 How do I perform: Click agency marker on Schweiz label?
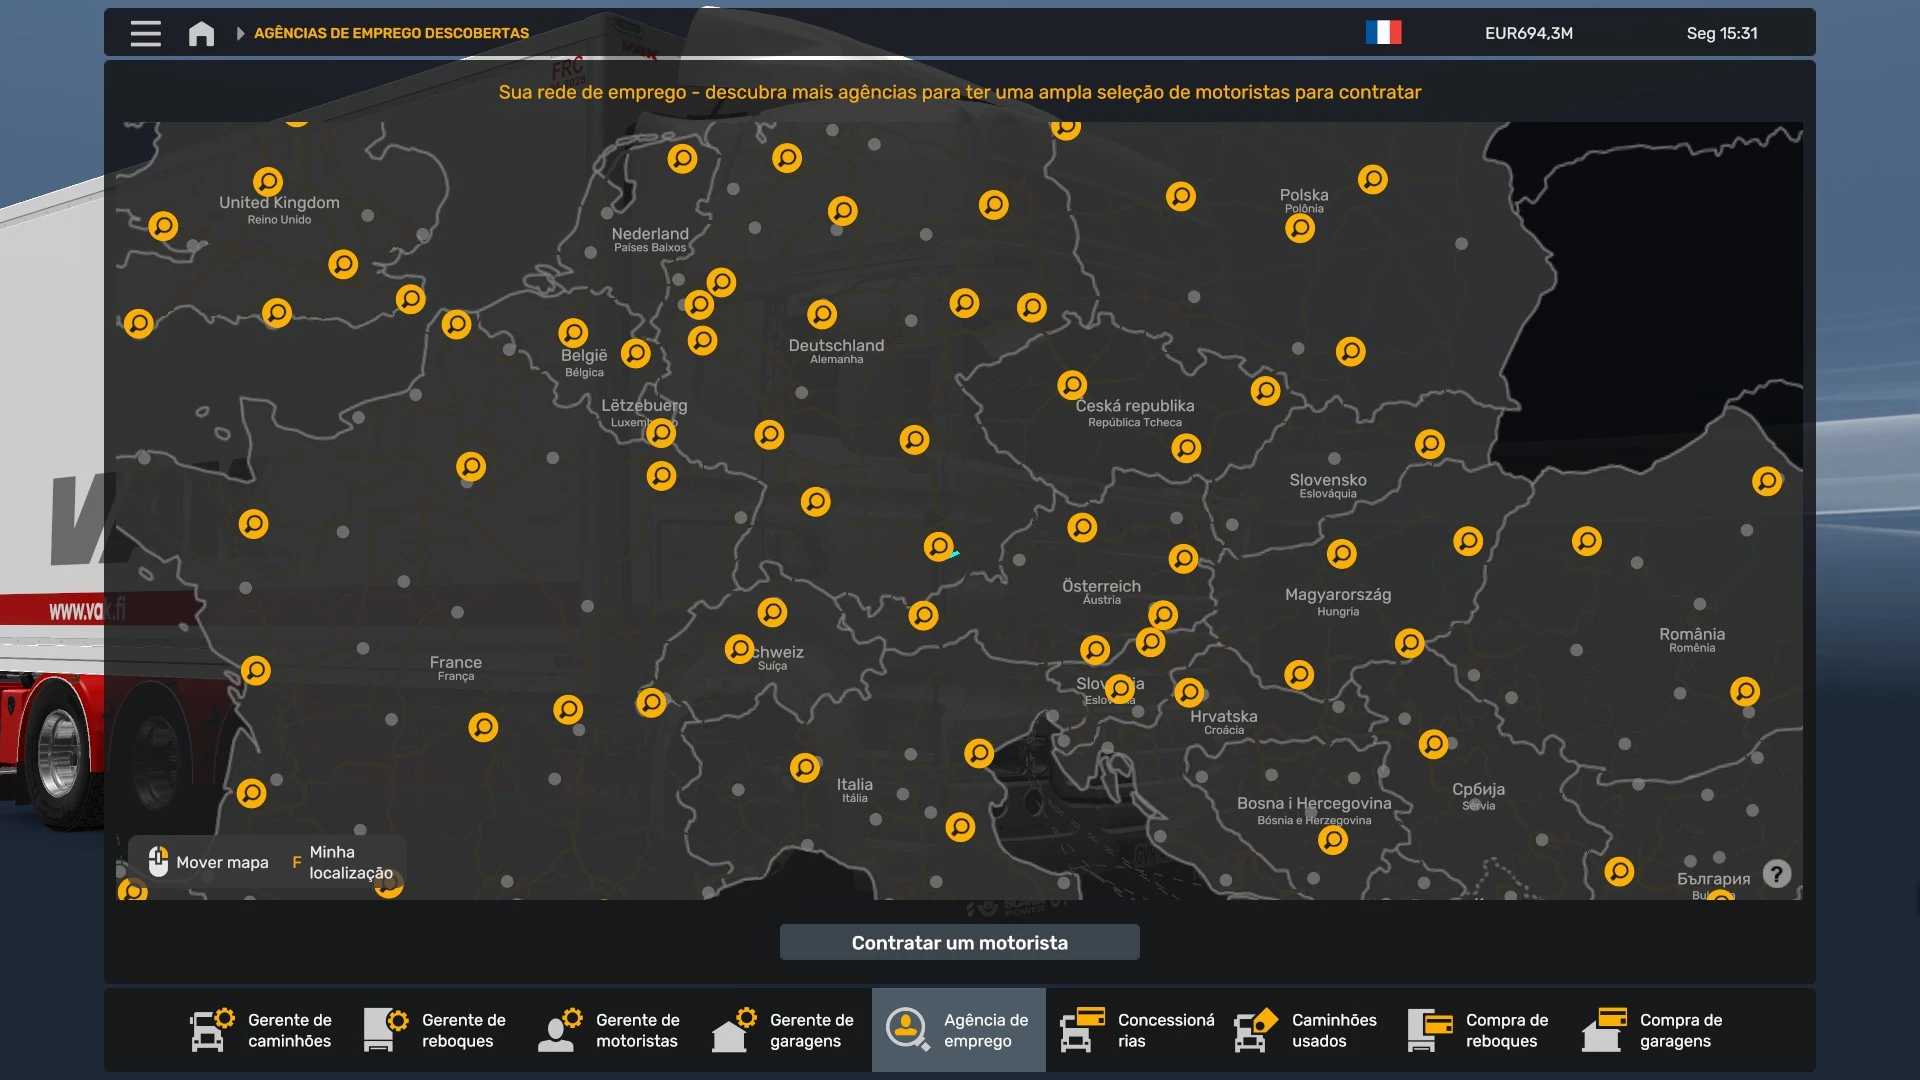[x=739, y=649]
